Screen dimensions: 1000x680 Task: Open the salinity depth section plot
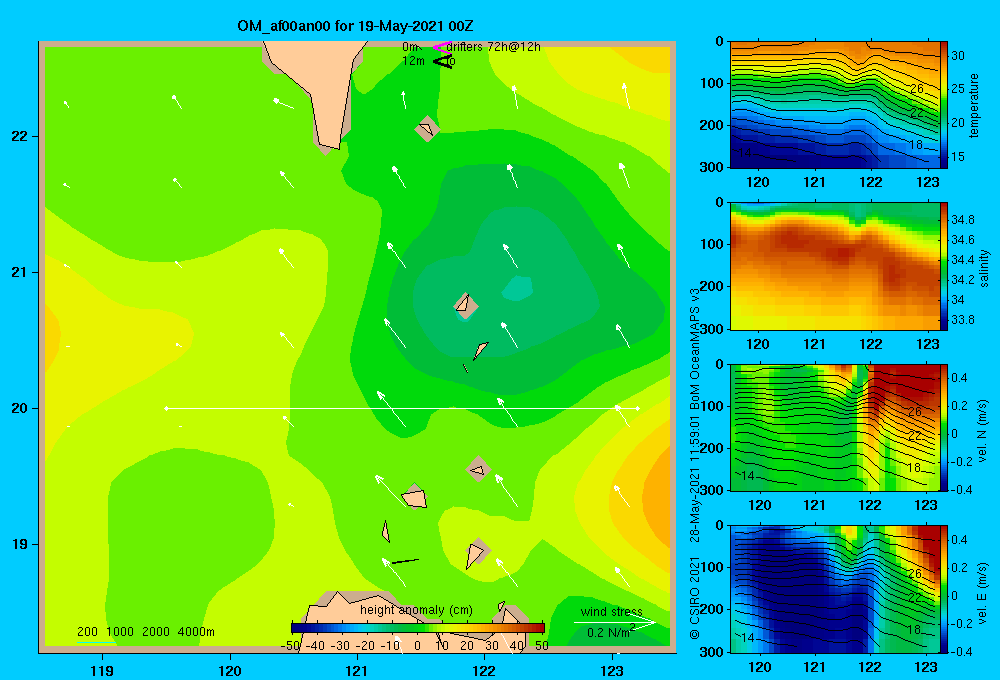(835, 266)
